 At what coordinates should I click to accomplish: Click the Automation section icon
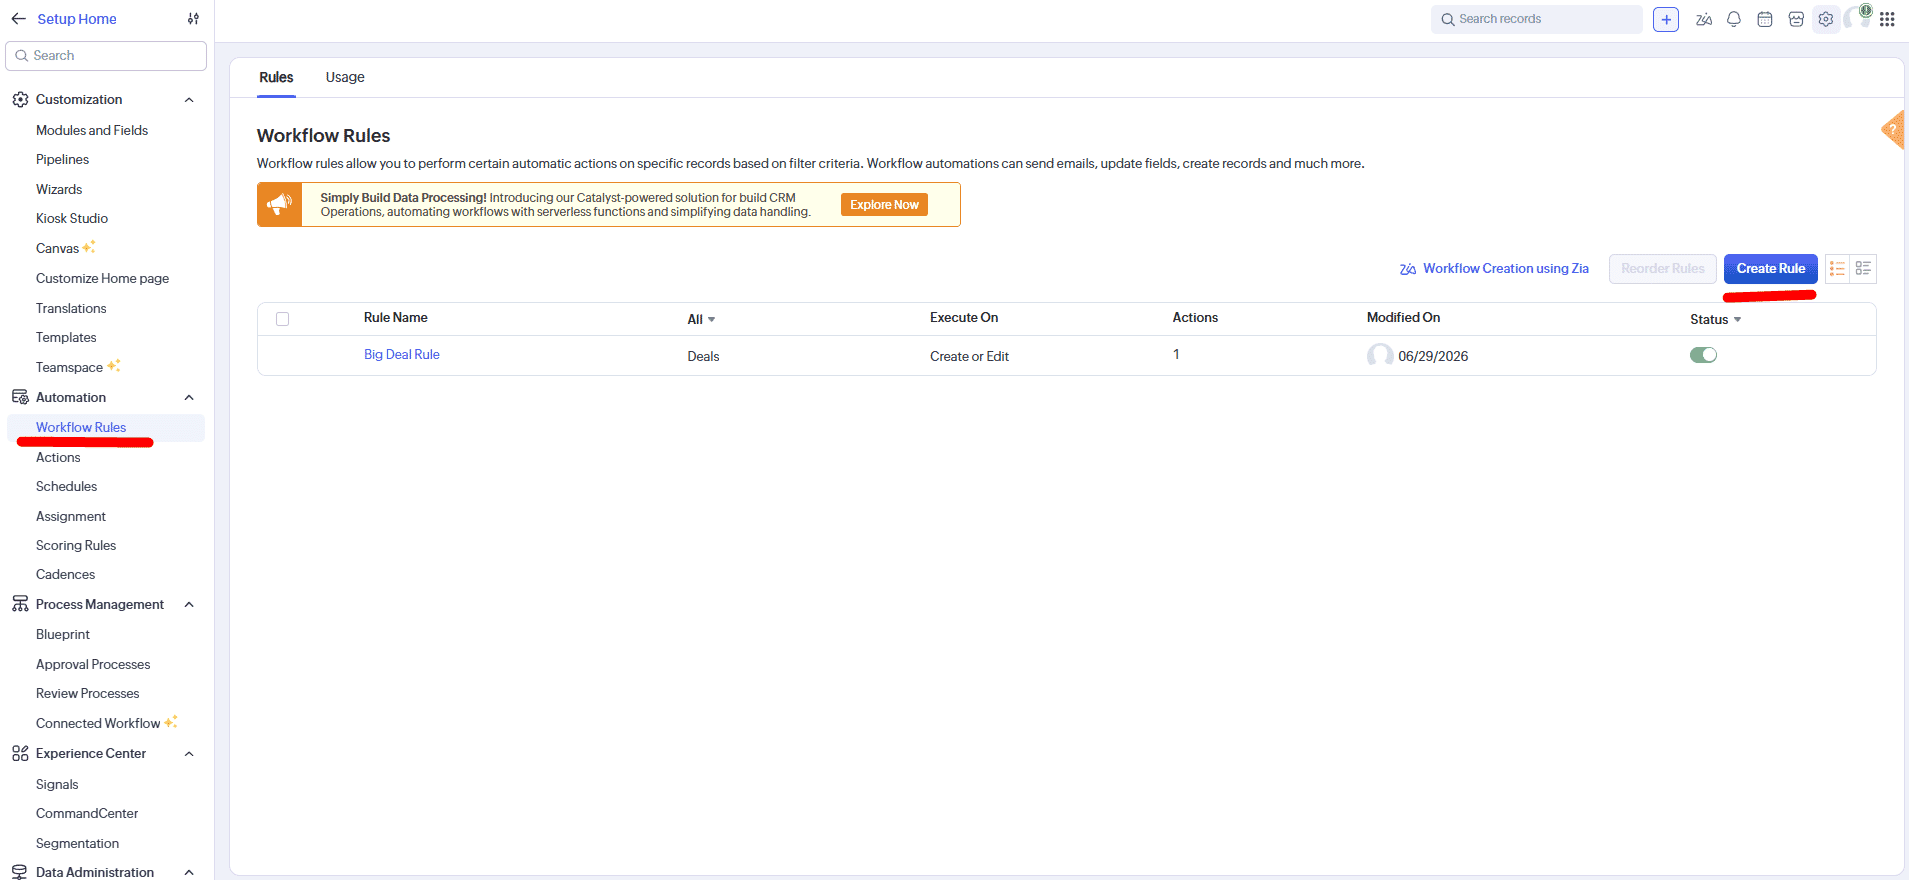tap(20, 397)
